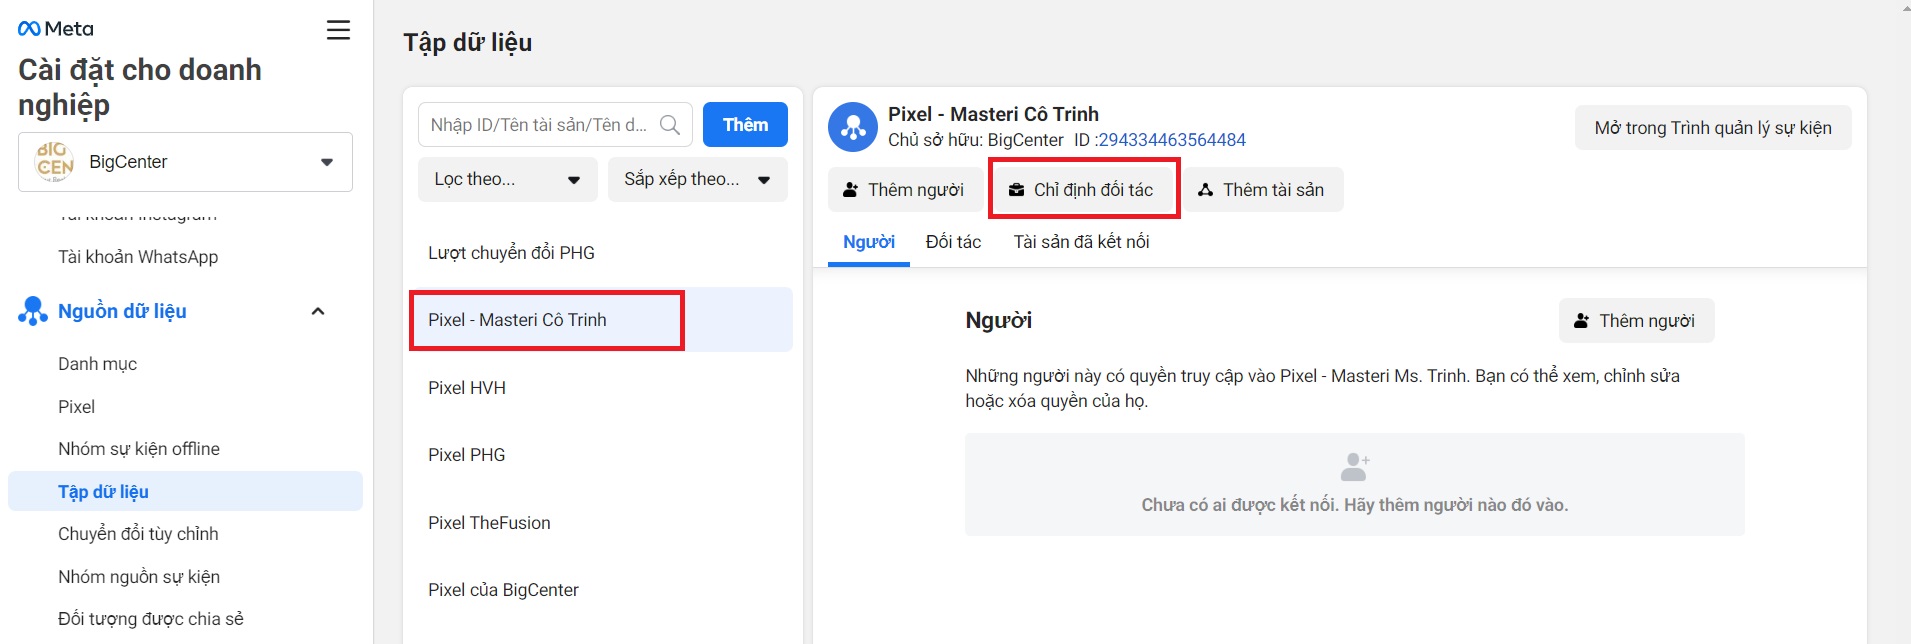This screenshot has width=1911, height=644.
Task: Open Chuyển đổi tùy chỉnh menu item
Action: 138,534
